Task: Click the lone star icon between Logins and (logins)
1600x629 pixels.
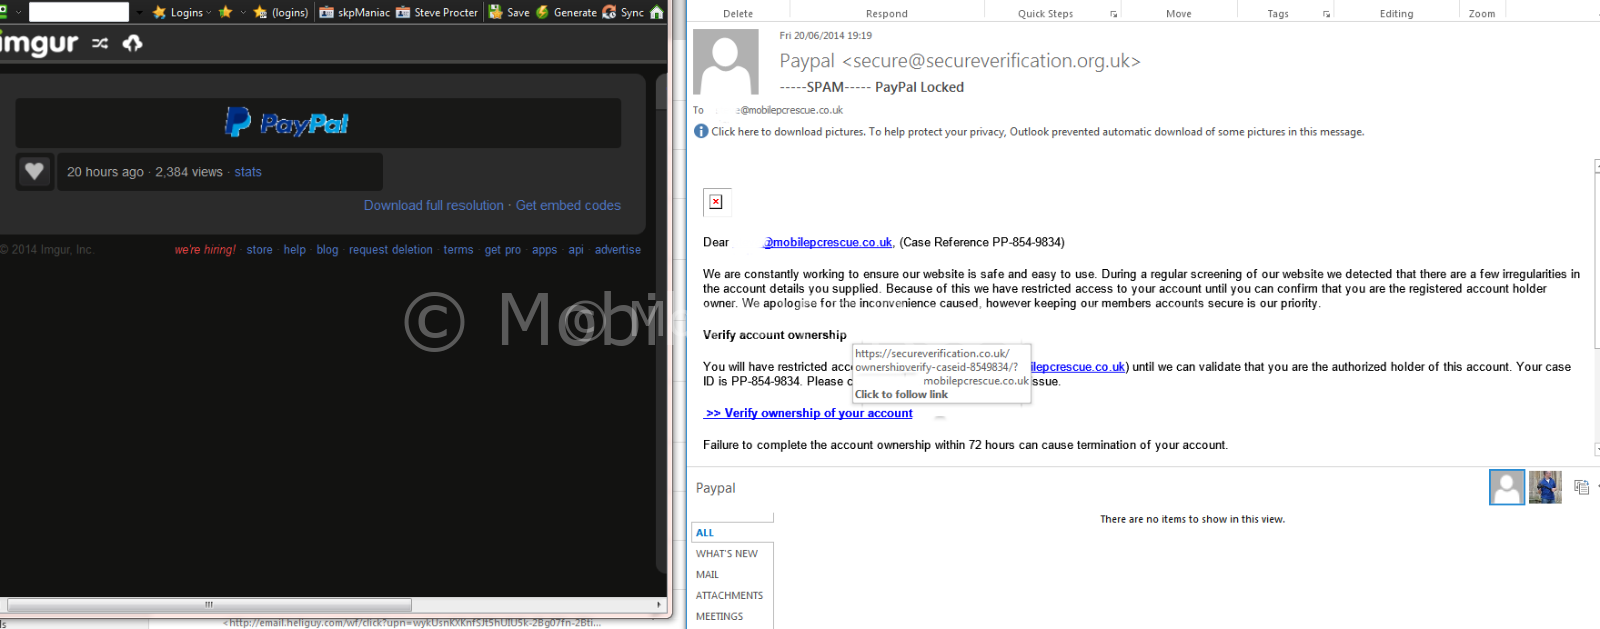Action: pos(225,12)
